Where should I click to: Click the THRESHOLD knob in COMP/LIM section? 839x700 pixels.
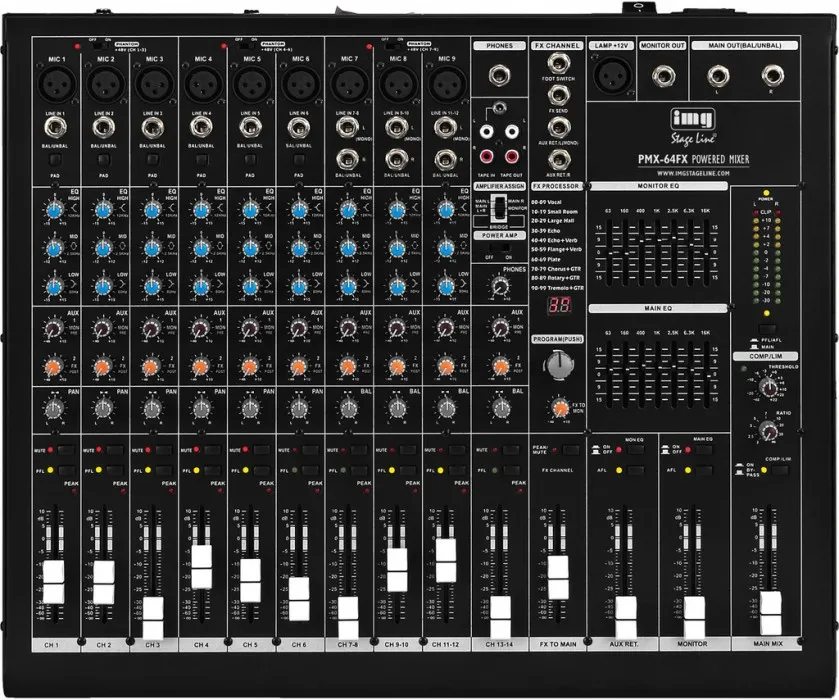(x=770, y=388)
